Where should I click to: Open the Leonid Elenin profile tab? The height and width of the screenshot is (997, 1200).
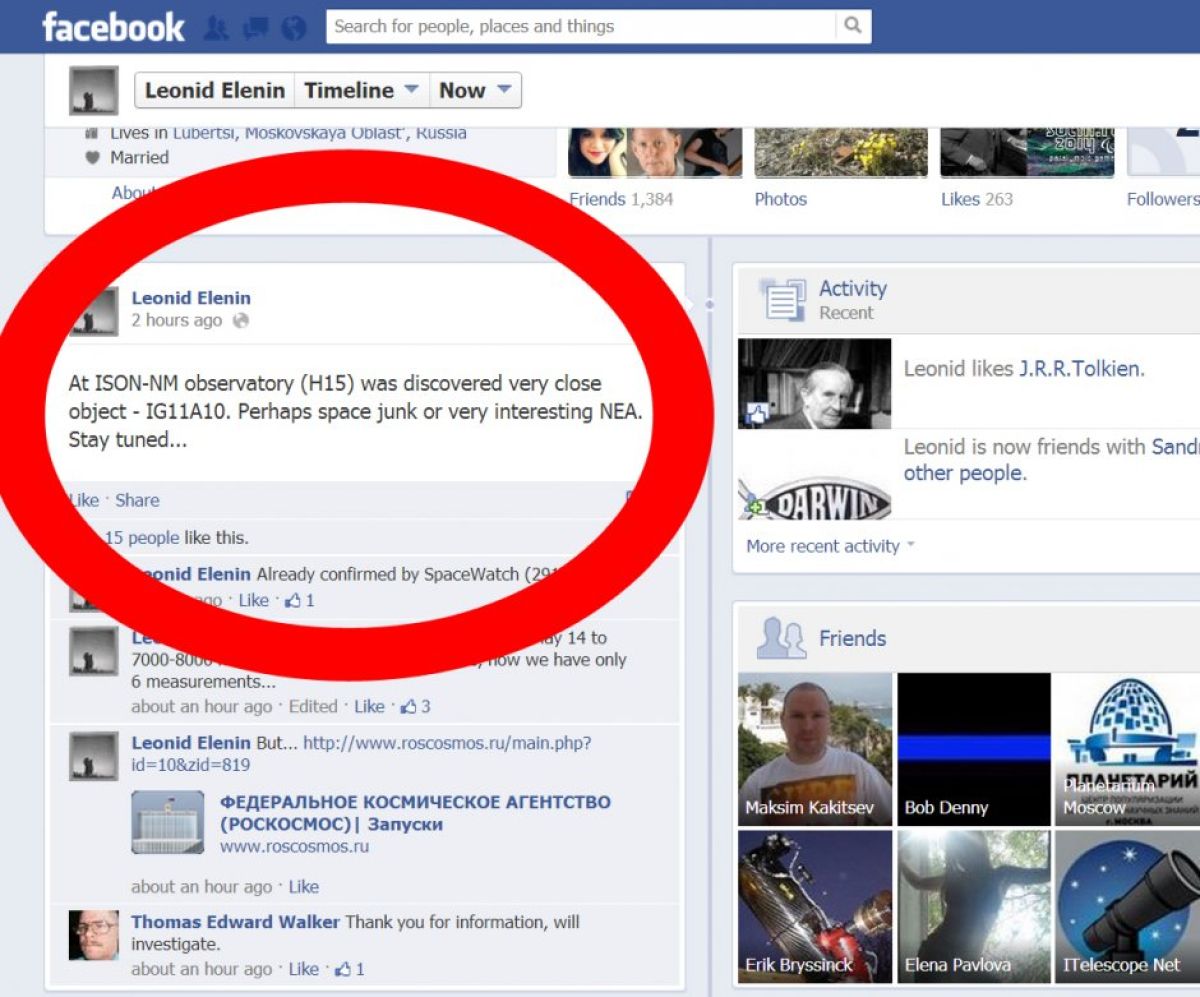click(214, 90)
